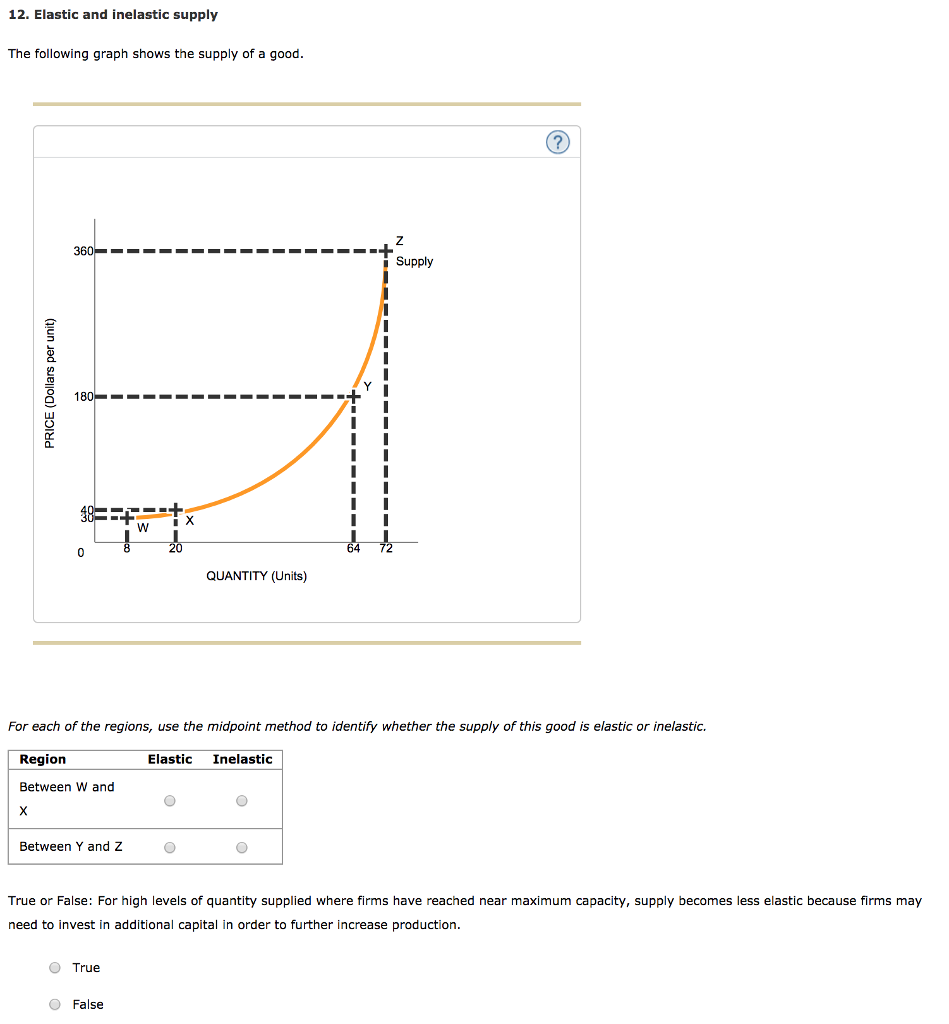This screenshot has height=1024, width=949.
Task: Click the Supply label next to point Z
Action: tap(413, 261)
